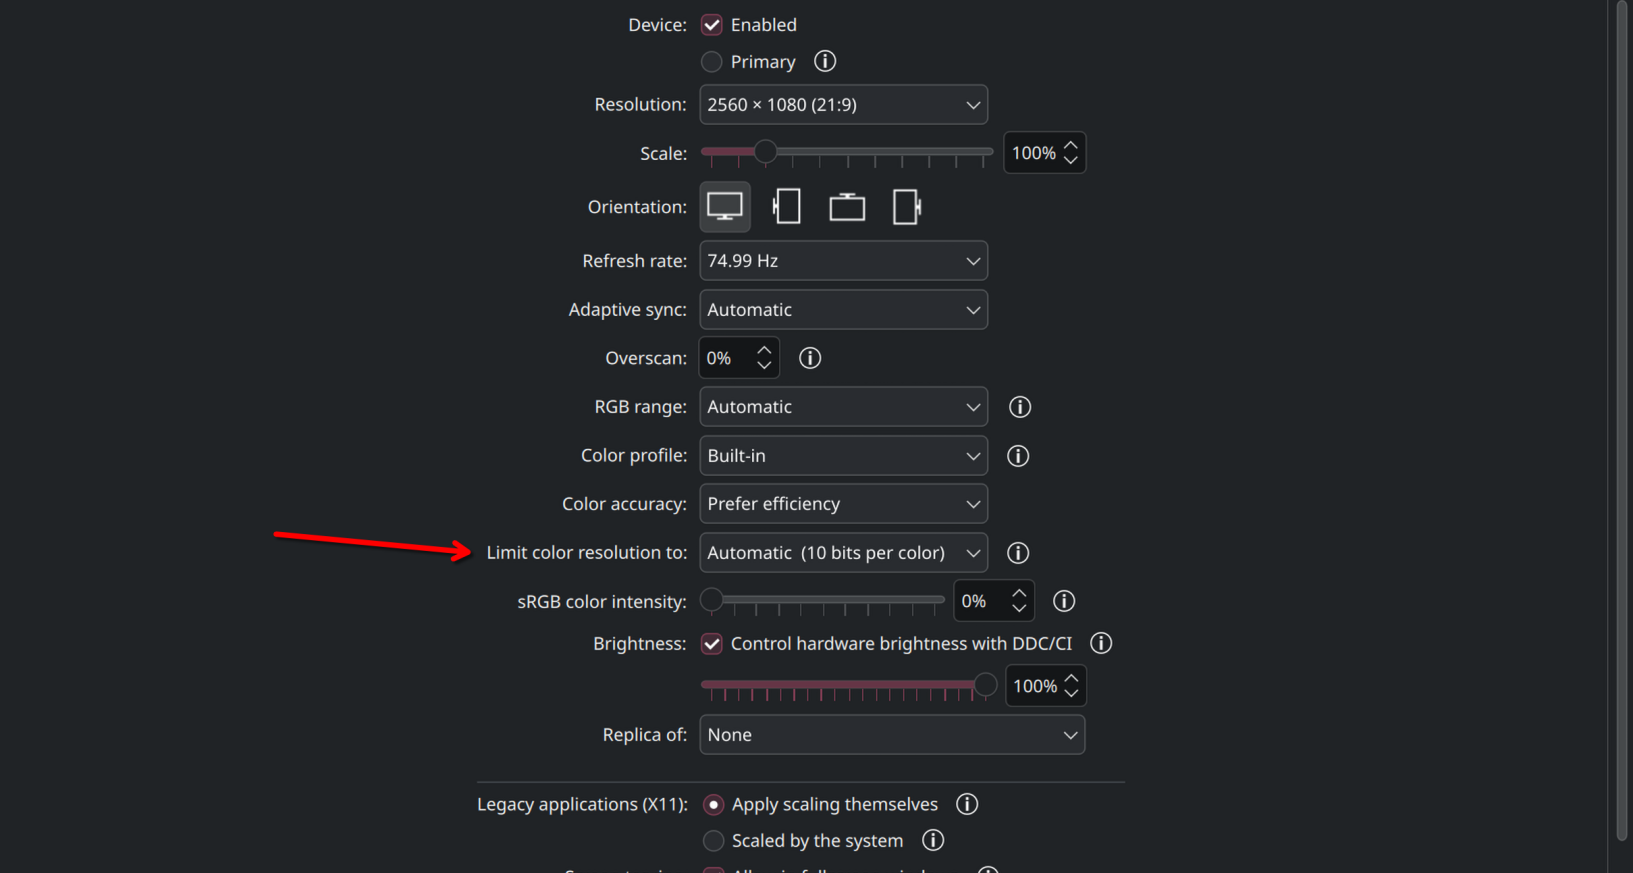Open the Refresh rate dropdown
Screen dimensions: 1633x873
(844, 261)
